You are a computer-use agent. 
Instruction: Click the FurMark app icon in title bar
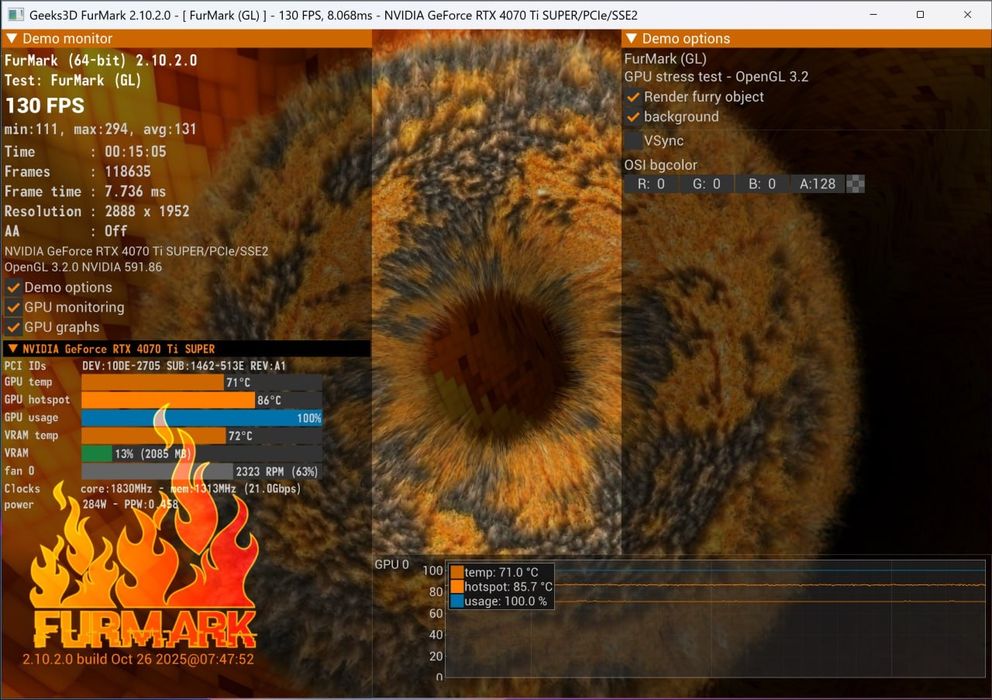(16, 15)
